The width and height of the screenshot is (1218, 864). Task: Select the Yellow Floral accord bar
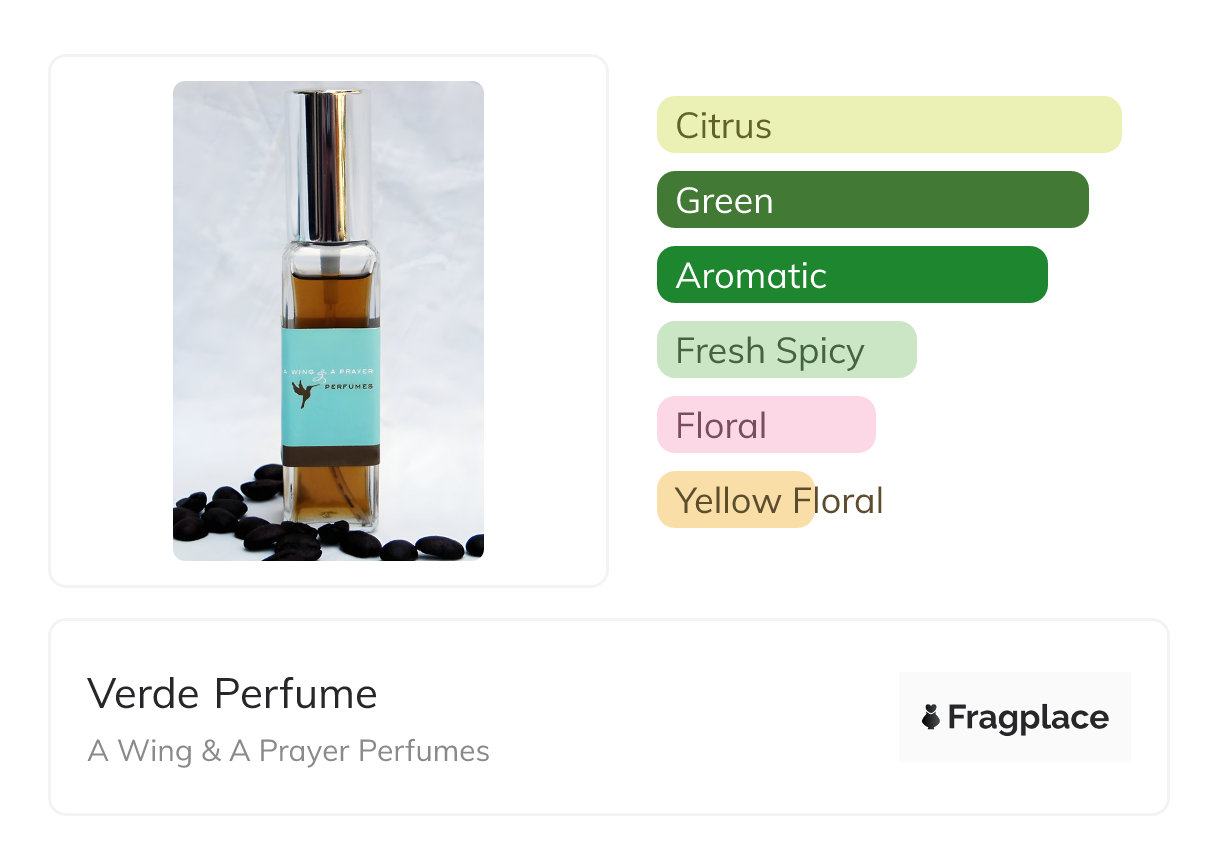point(734,500)
